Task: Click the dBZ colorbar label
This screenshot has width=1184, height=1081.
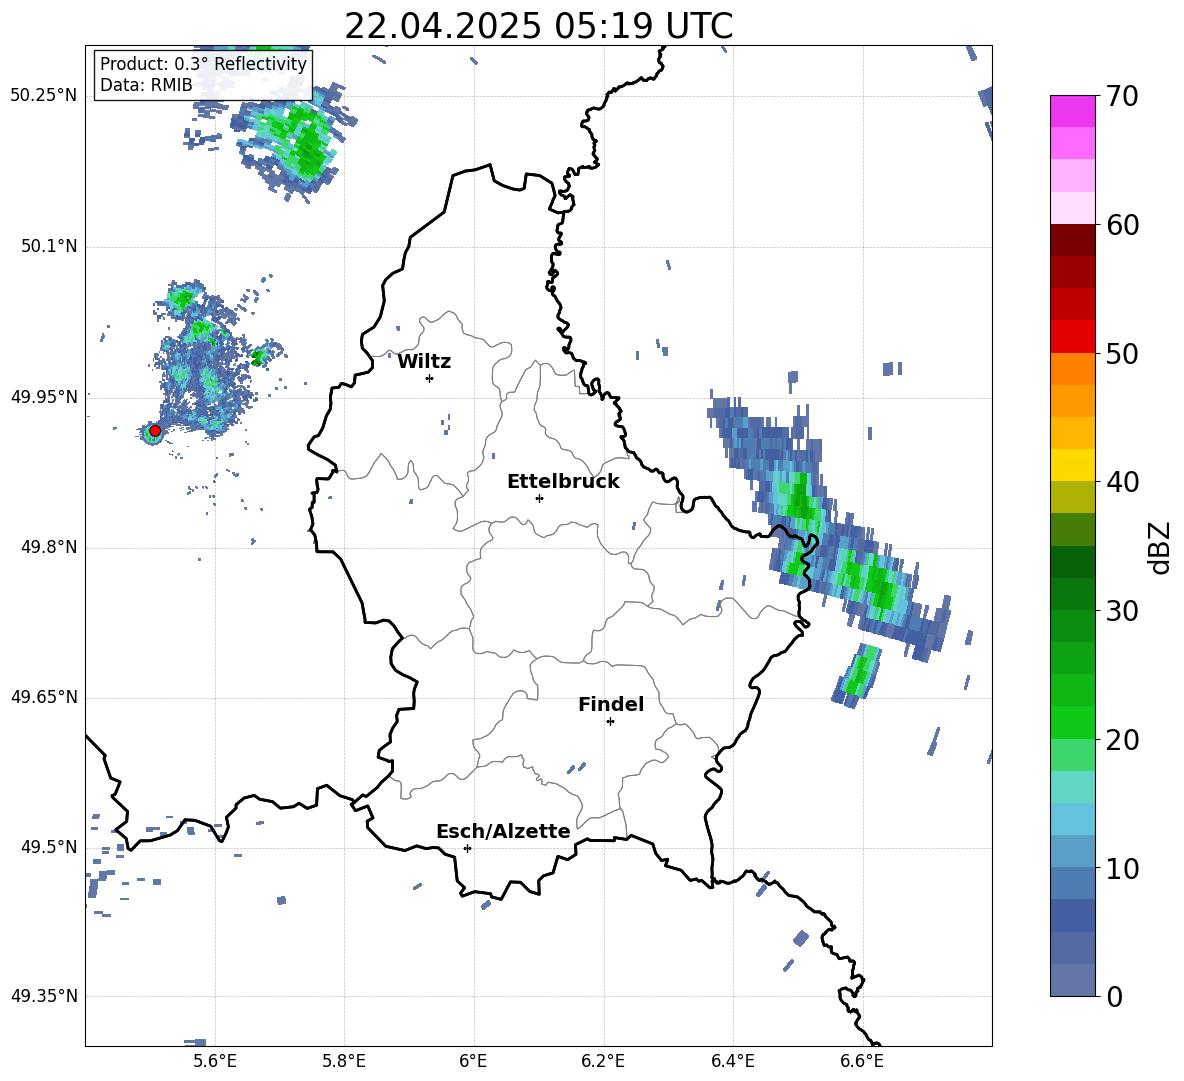Action: coord(1161,548)
